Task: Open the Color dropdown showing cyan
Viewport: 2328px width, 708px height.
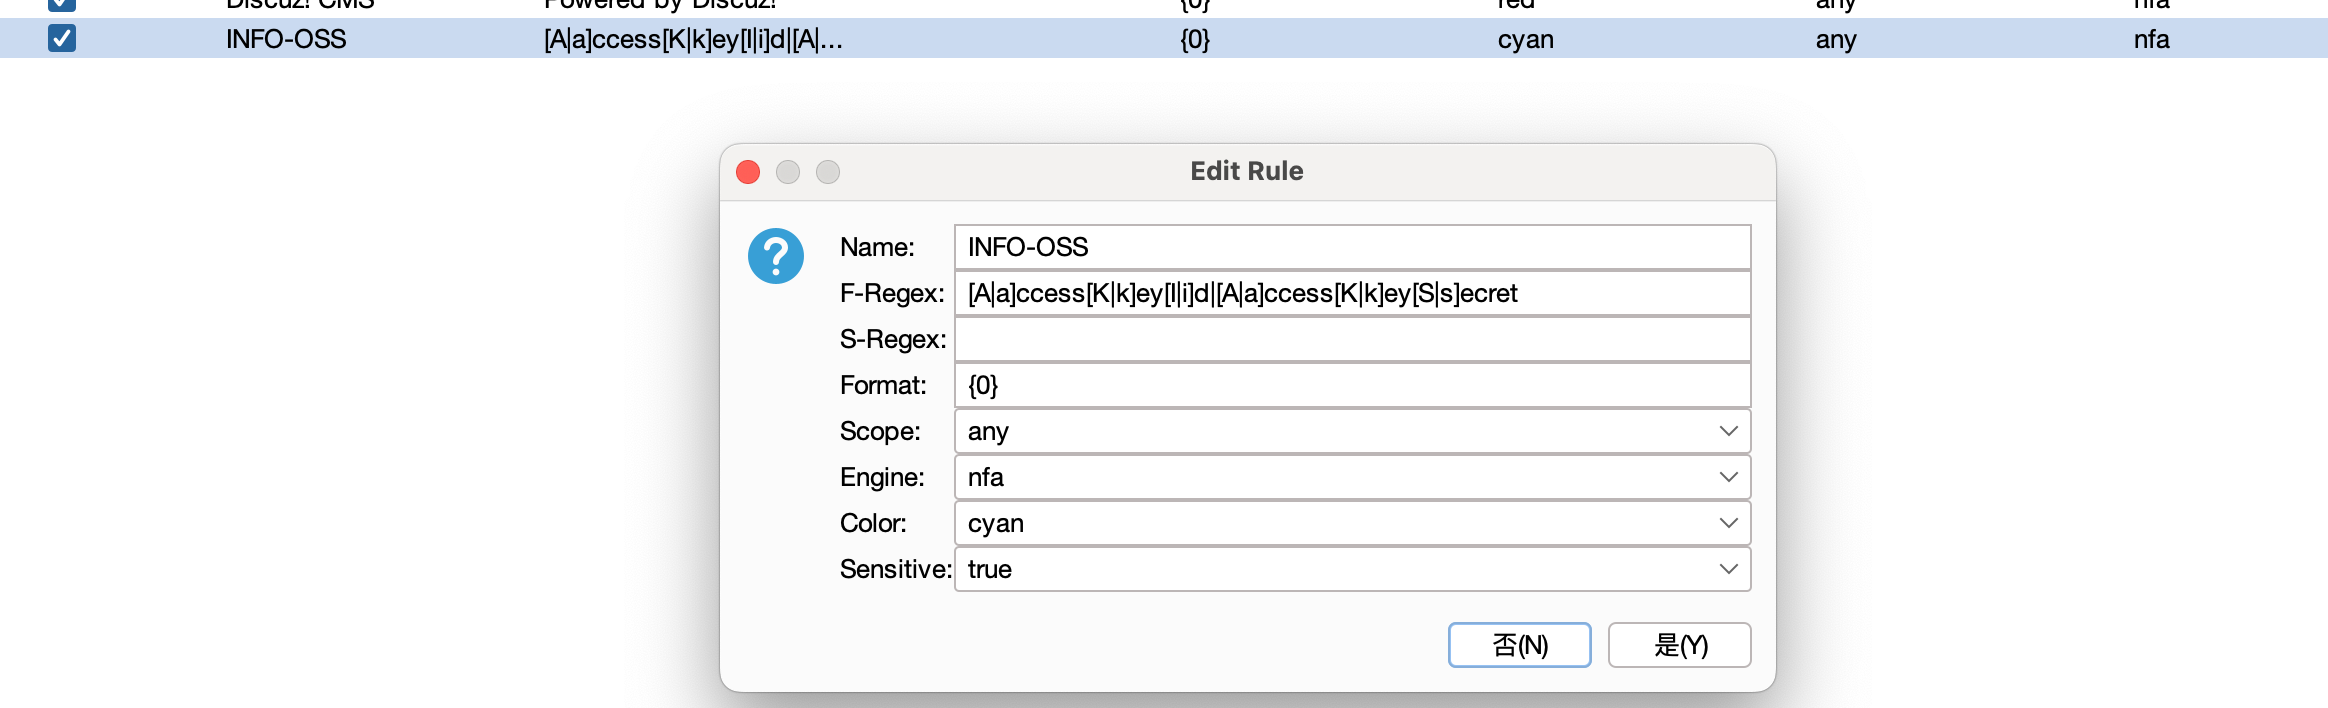Action: click(x=1353, y=523)
